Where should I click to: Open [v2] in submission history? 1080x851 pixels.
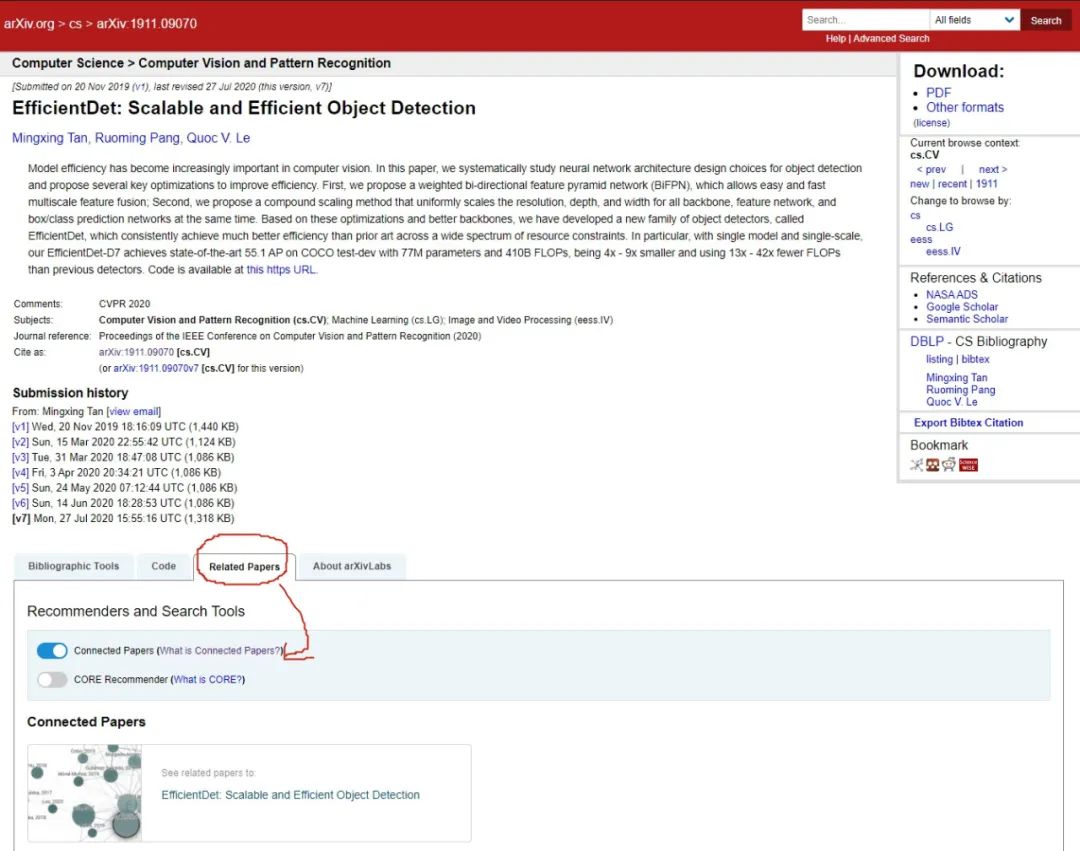[x=20, y=442]
